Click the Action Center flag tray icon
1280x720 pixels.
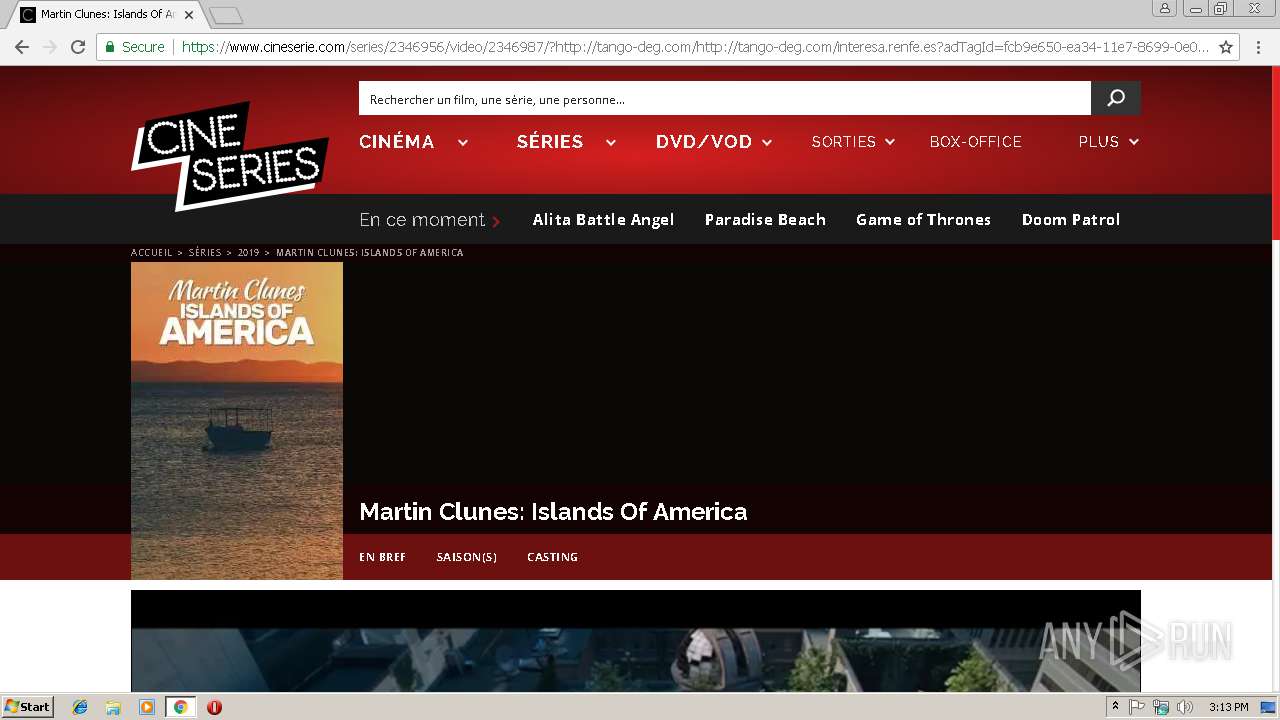point(1137,707)
